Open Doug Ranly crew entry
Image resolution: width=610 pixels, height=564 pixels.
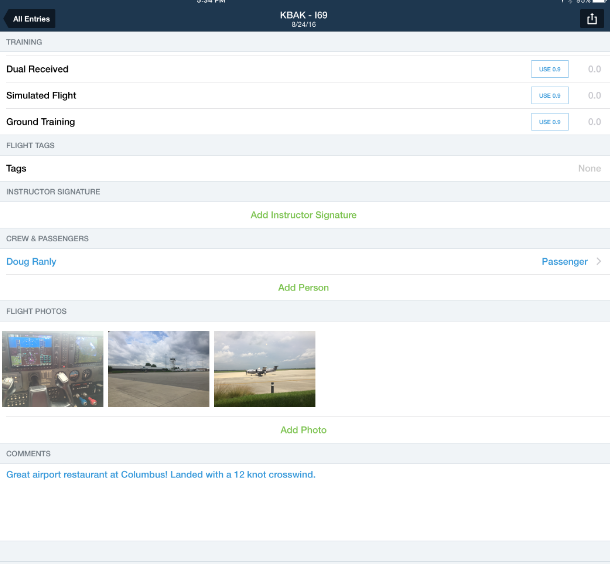pyautogui.click(x=31, y=262)
